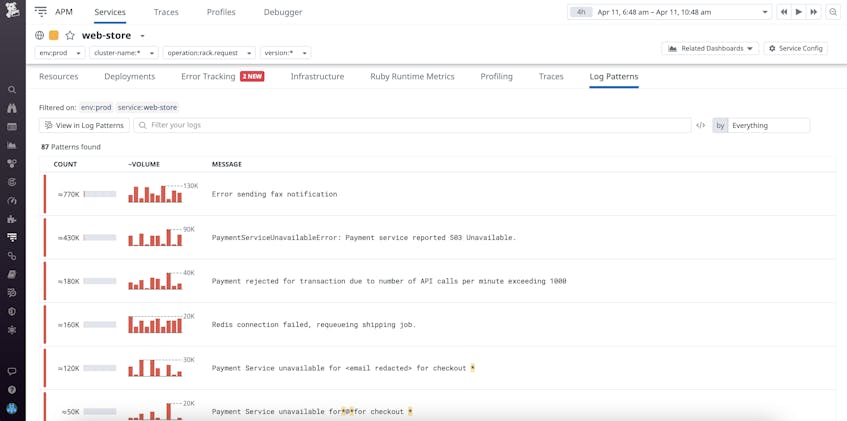Open the Ruby Runtime Metrics tab

(412, 77)
